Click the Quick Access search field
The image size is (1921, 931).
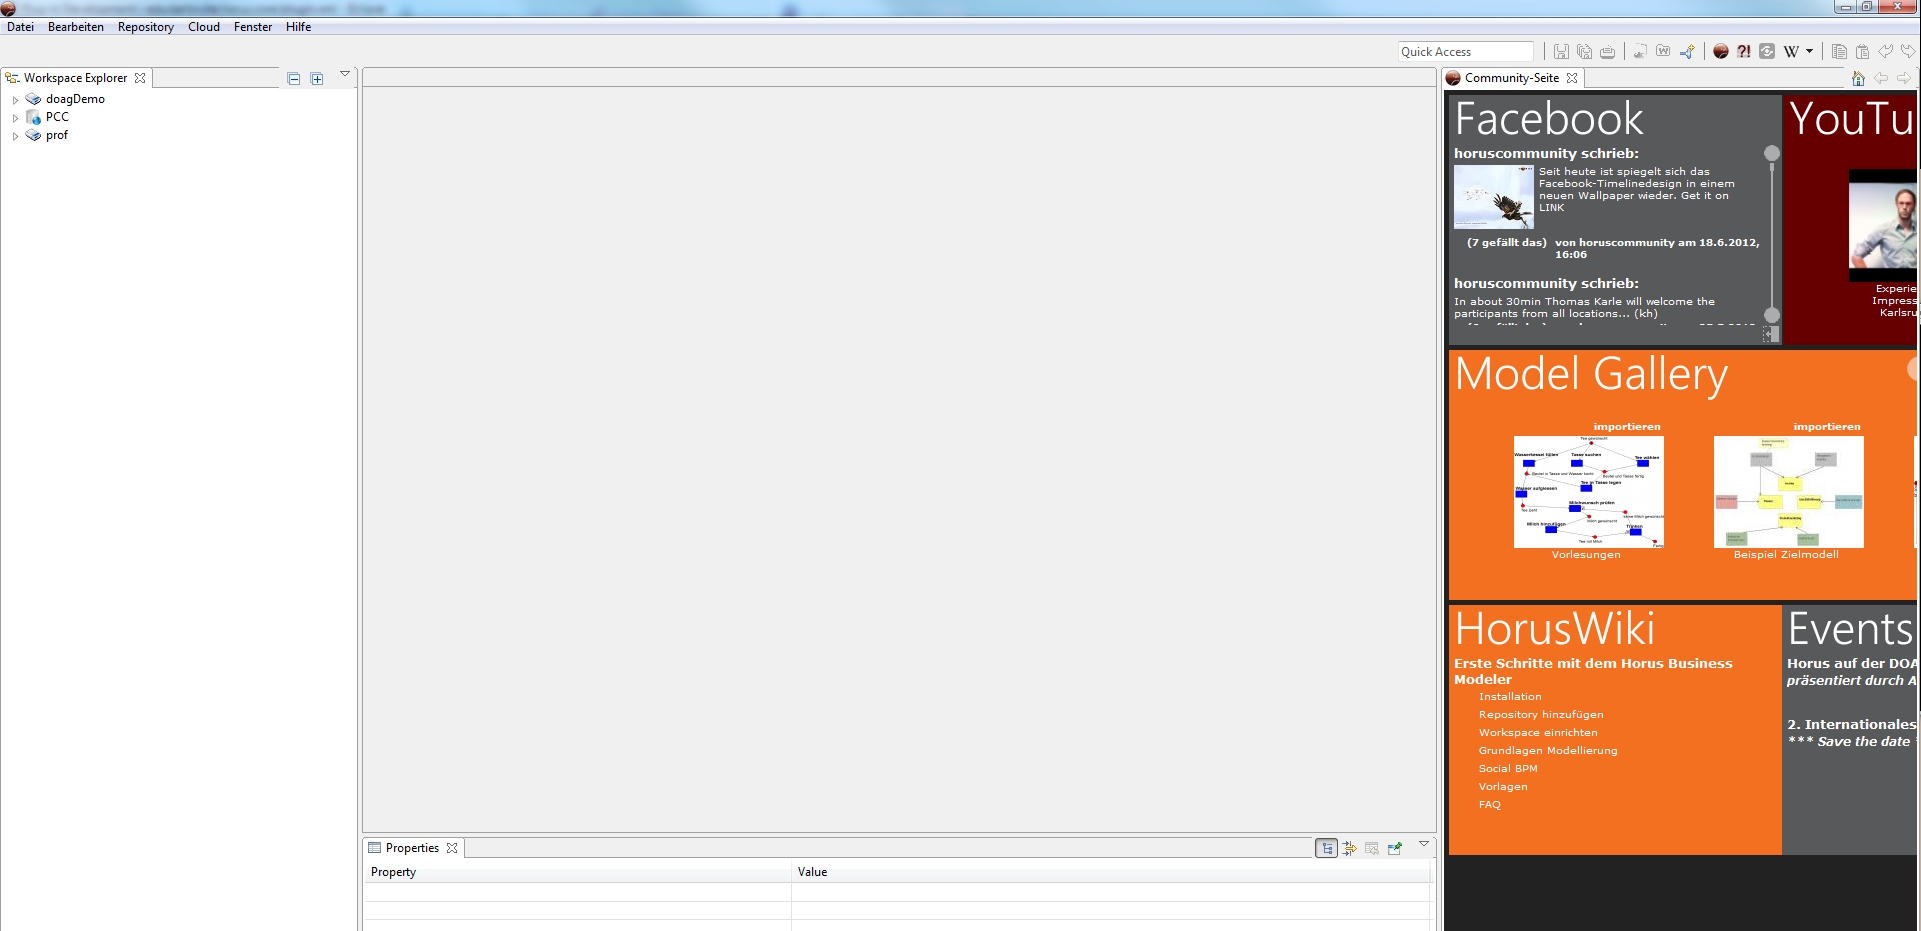tap(1465, 52)
